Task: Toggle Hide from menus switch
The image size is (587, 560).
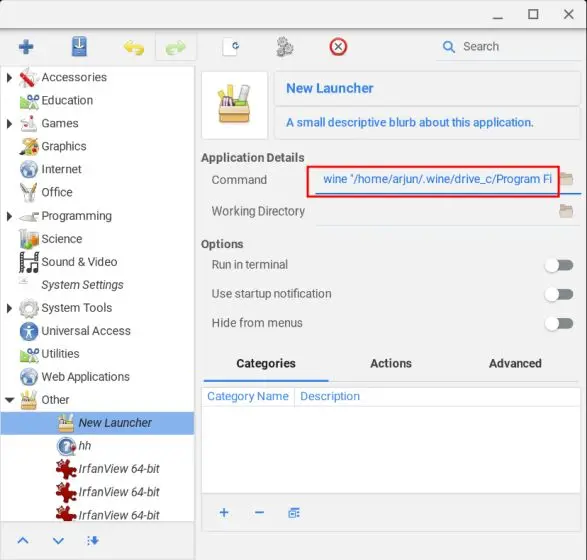Action: coord(559,323)
